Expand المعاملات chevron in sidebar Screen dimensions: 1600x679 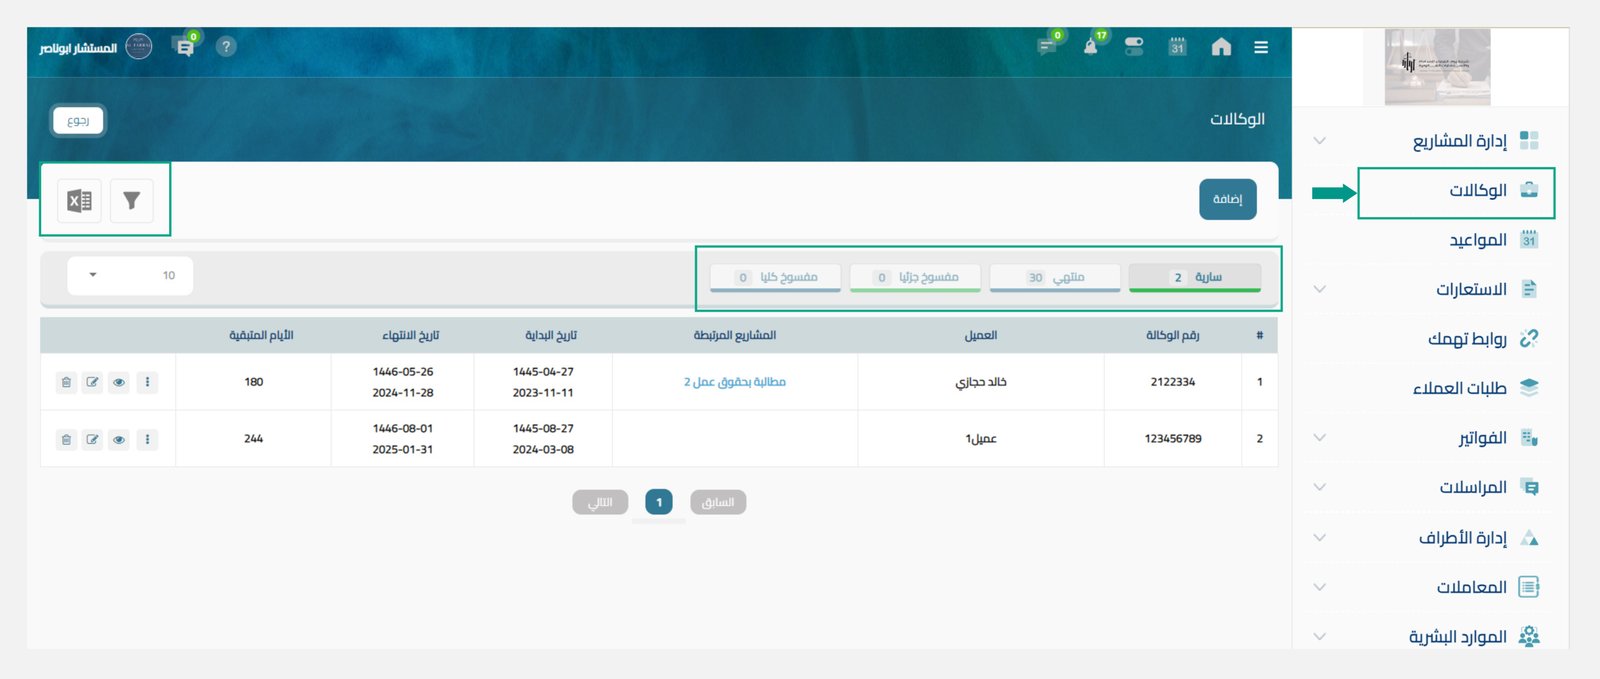click(x=1319, y=587)
